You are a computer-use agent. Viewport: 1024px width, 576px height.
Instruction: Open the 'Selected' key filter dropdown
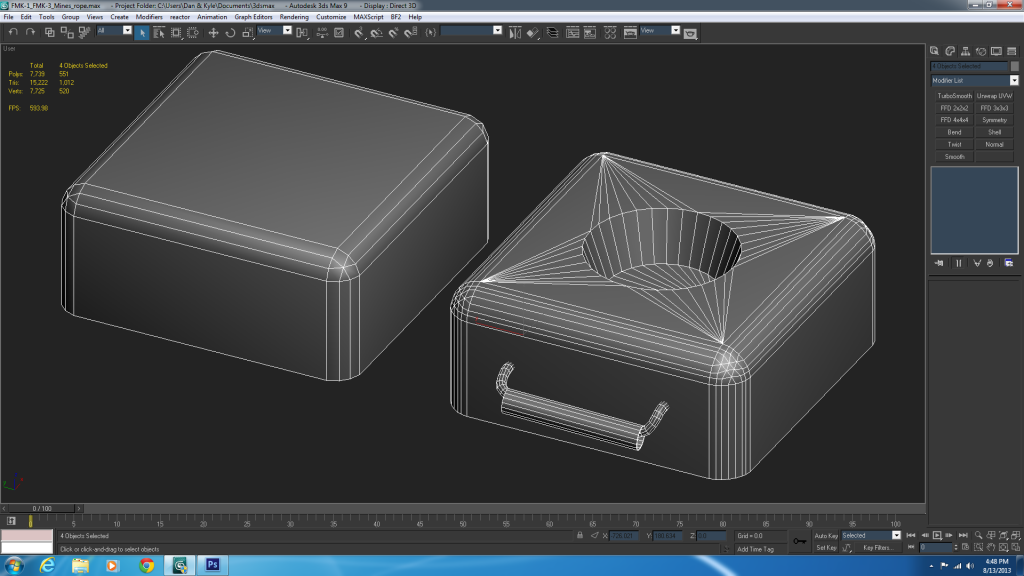[x=896, y=536]
